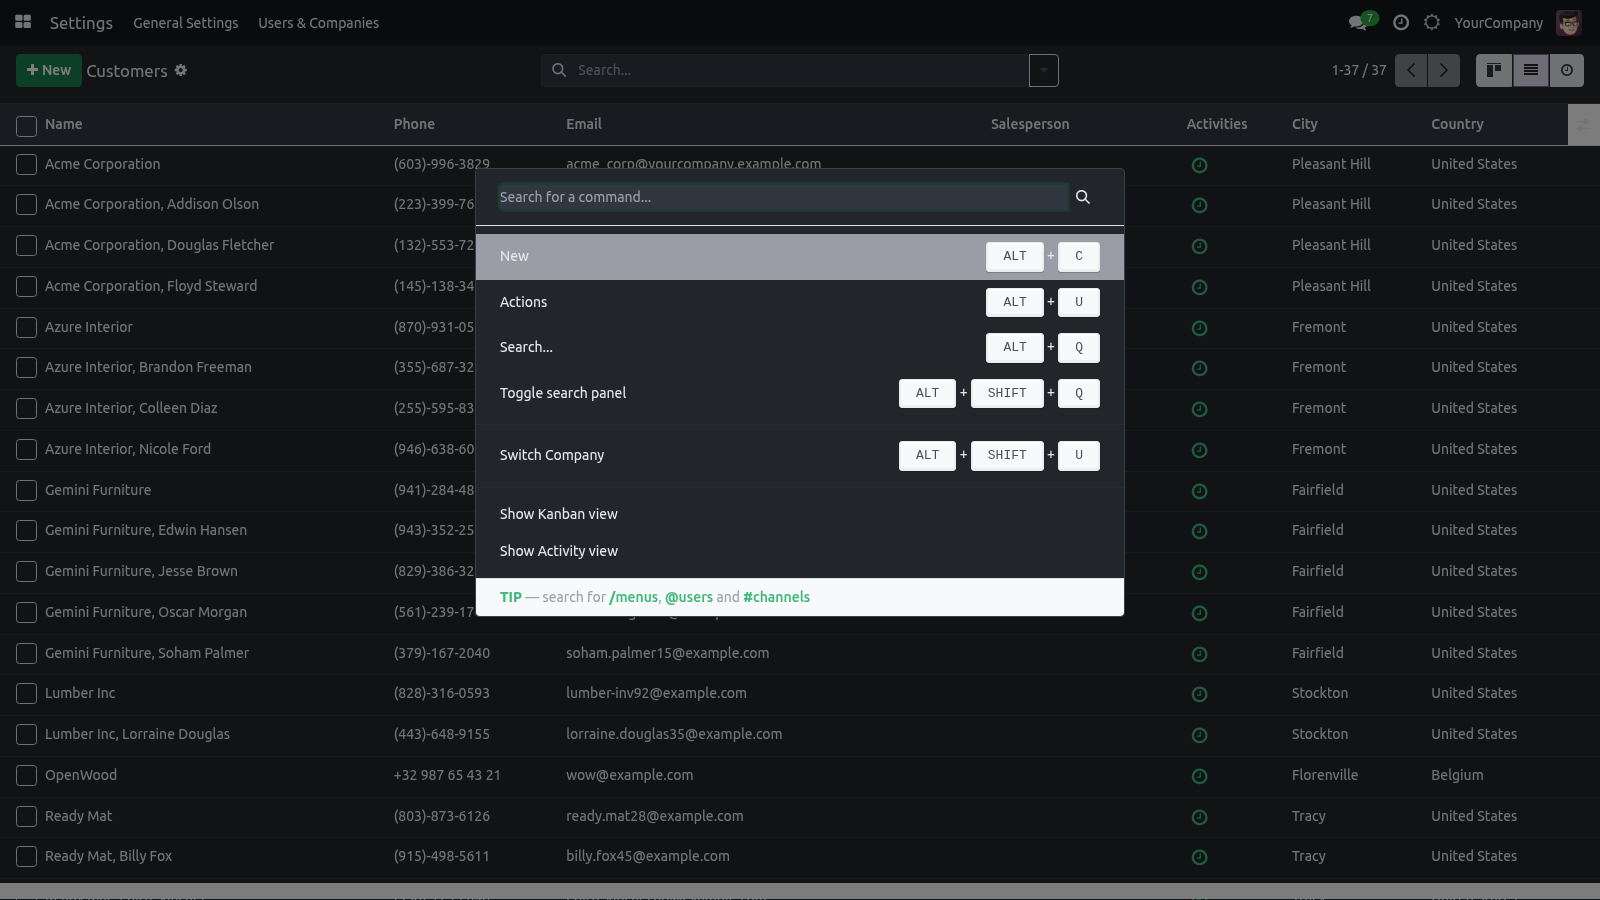Choose Show Kanban view command
The image size is (1600, 900).
[x=800, y=514]
